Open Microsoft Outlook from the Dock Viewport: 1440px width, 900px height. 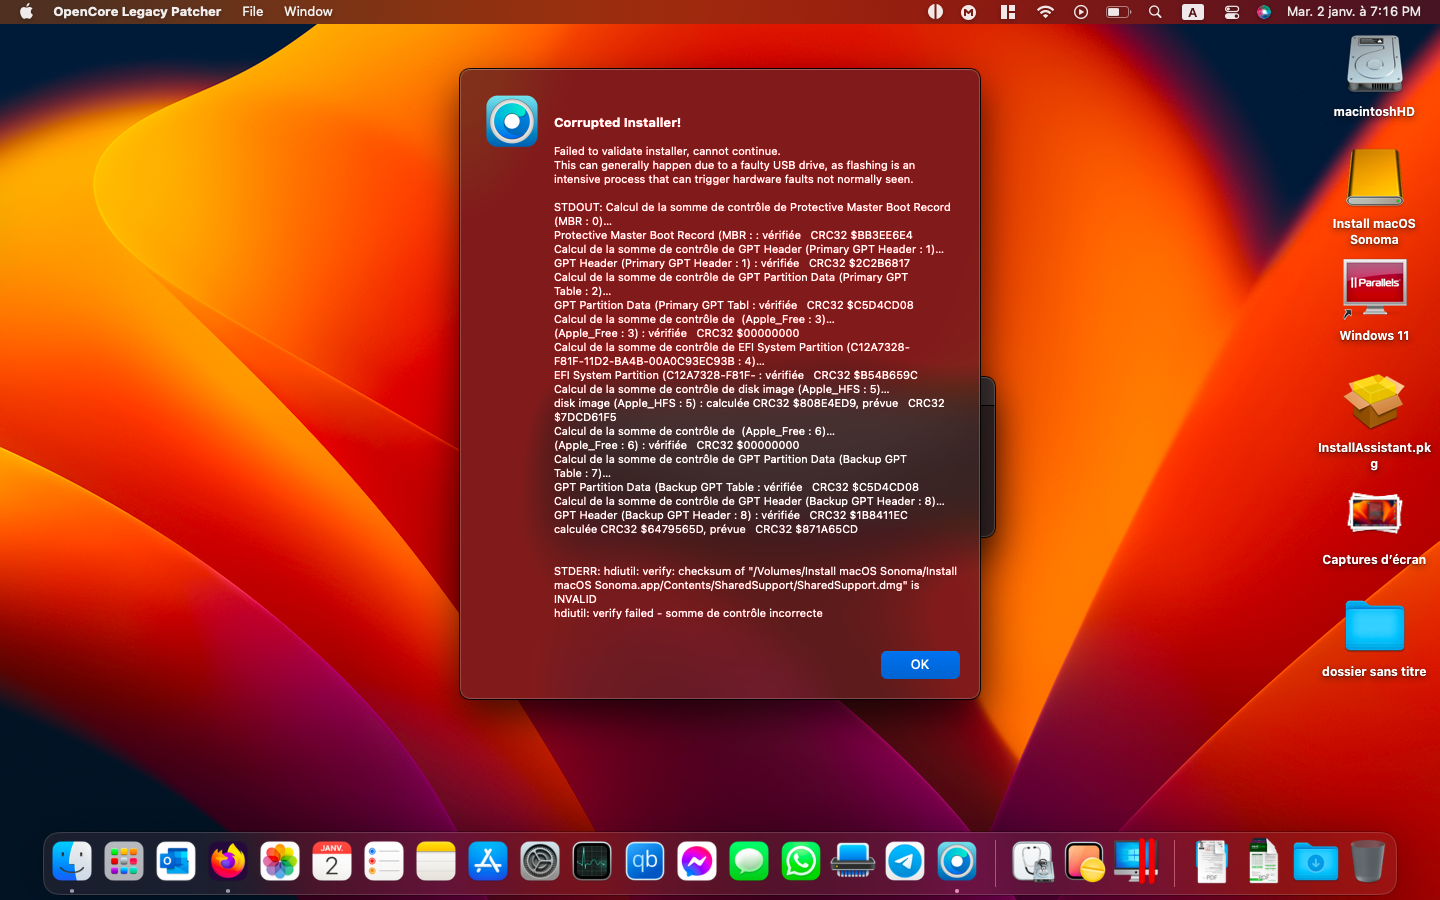pos(176,861)
